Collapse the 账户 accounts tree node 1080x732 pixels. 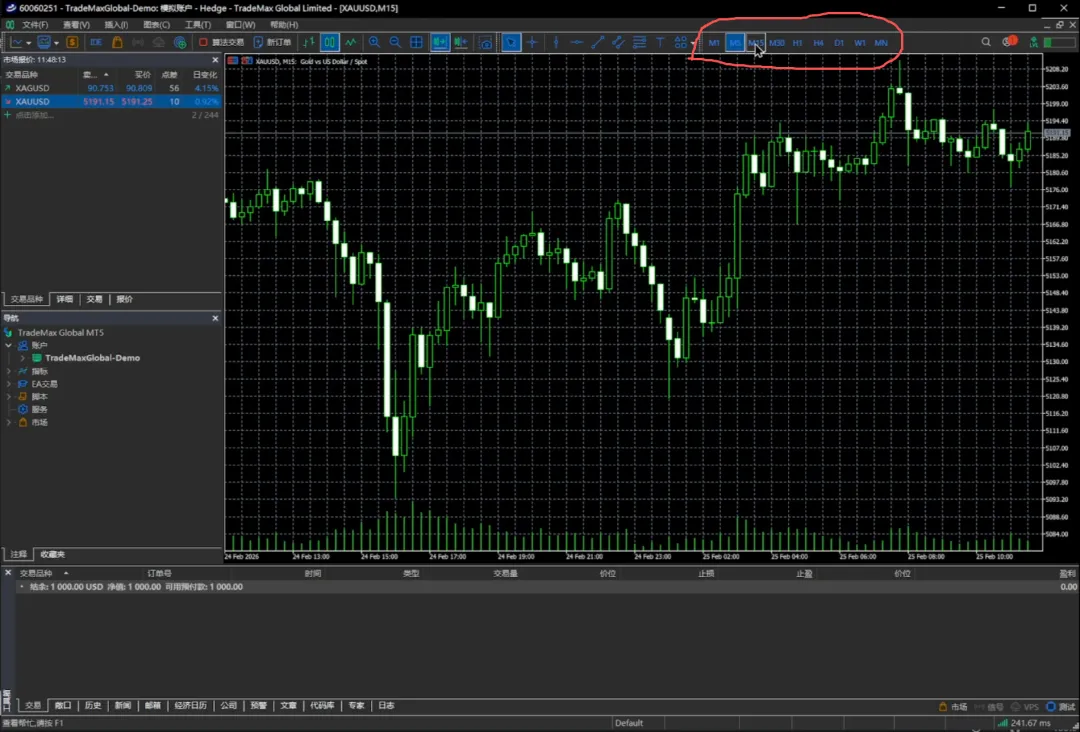[9, 345]
